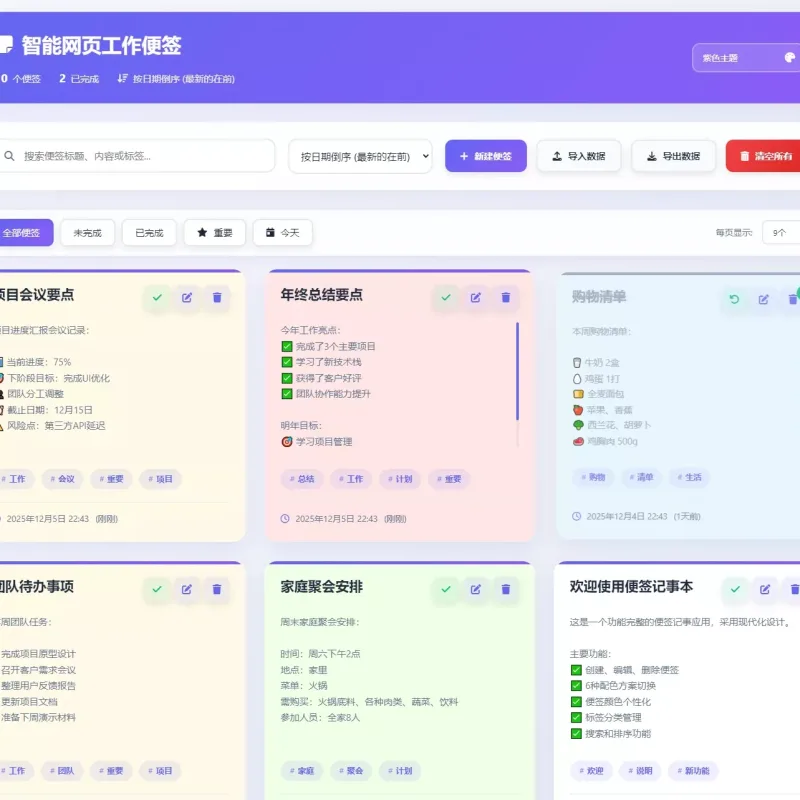Open the 按日期倒序 sort dropdown

[360, 156]
